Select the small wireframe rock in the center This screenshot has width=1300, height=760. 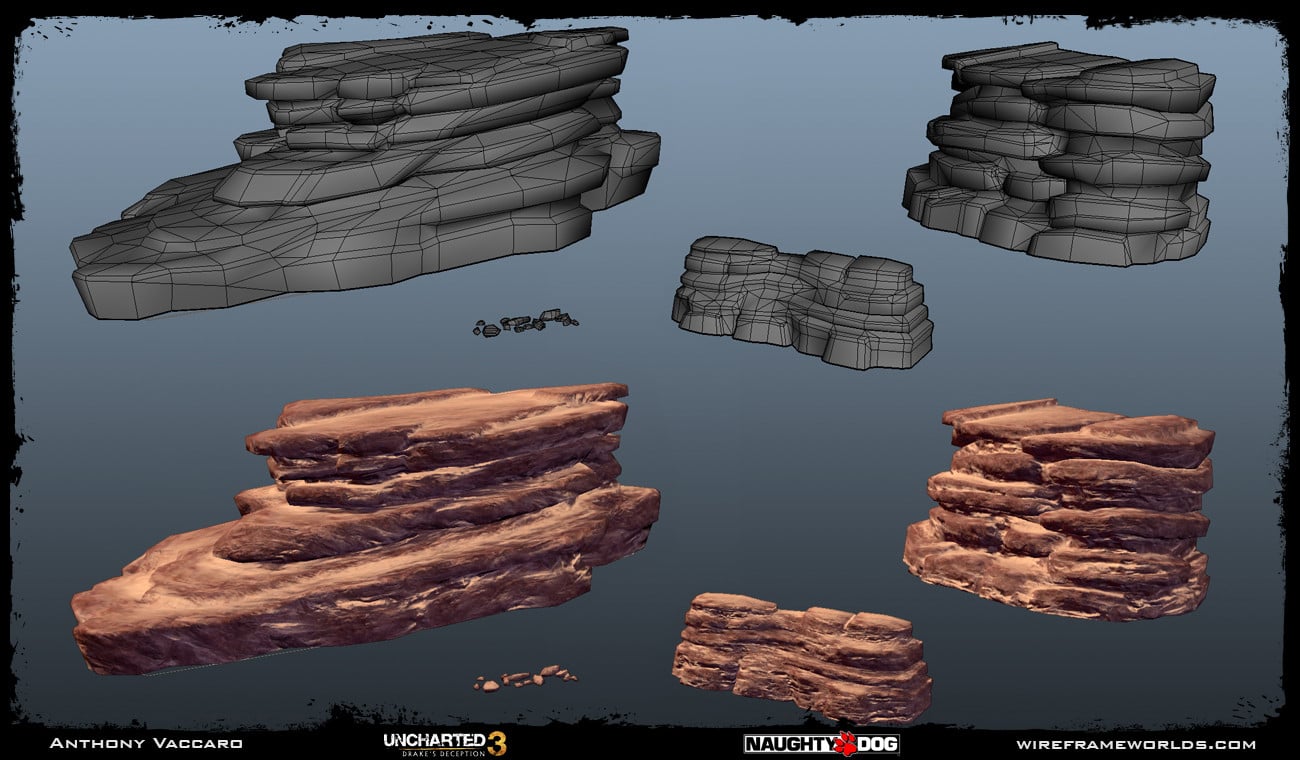click(x=802, y=302)
